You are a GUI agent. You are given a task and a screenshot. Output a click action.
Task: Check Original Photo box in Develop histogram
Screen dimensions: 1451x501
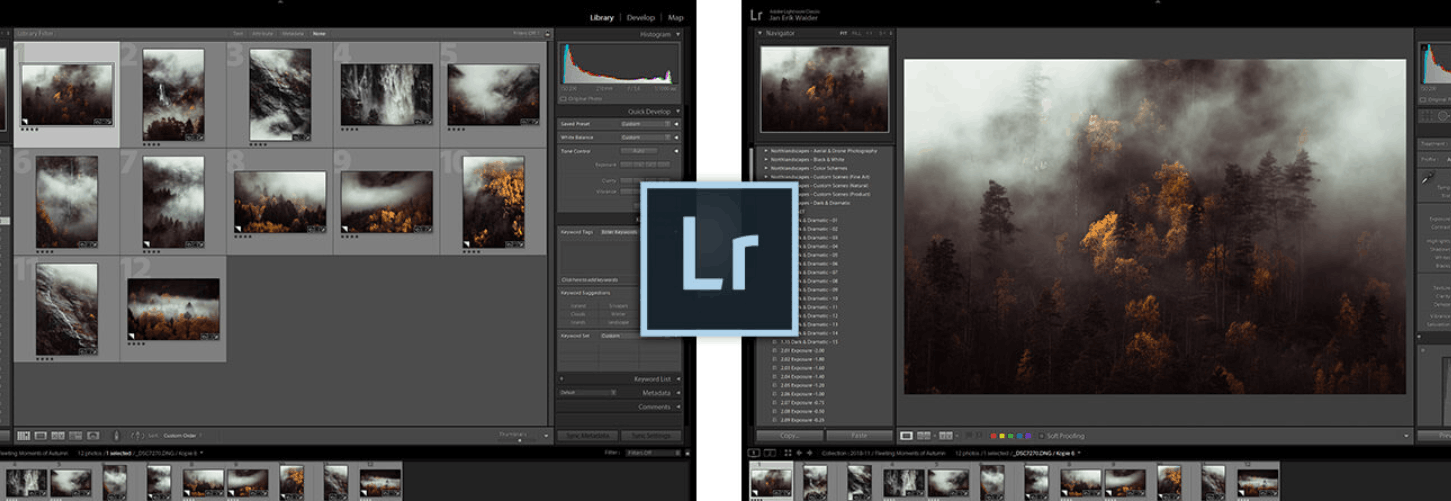click(1423, 100)
